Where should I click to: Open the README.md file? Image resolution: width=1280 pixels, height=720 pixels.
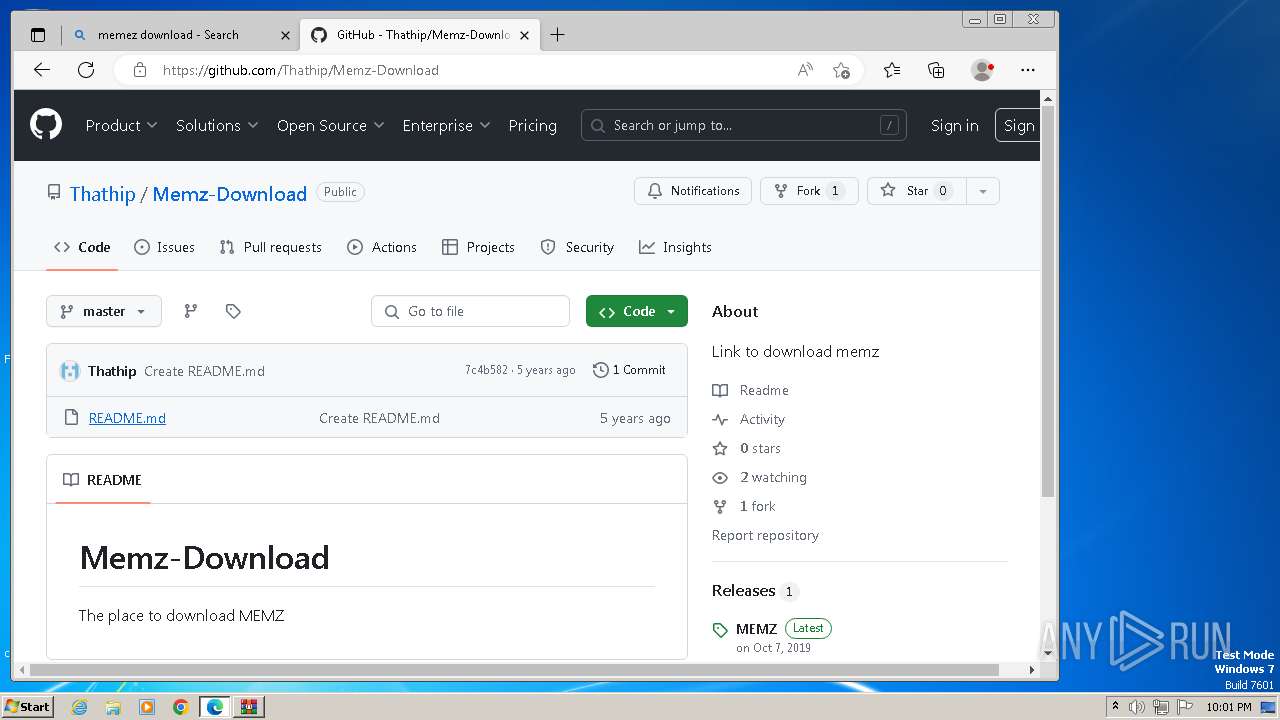pos(127,418)
